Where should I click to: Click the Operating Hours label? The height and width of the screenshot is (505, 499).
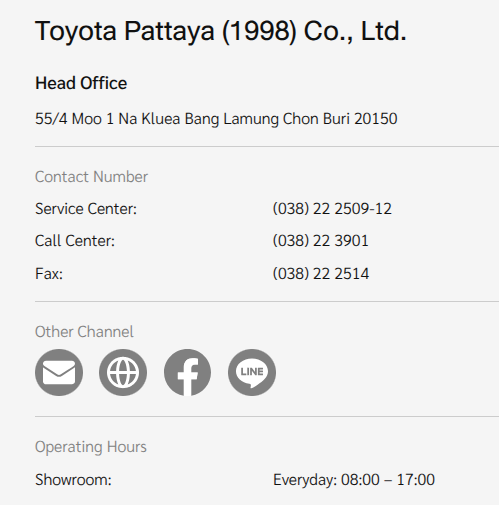[x=91, y=447]
